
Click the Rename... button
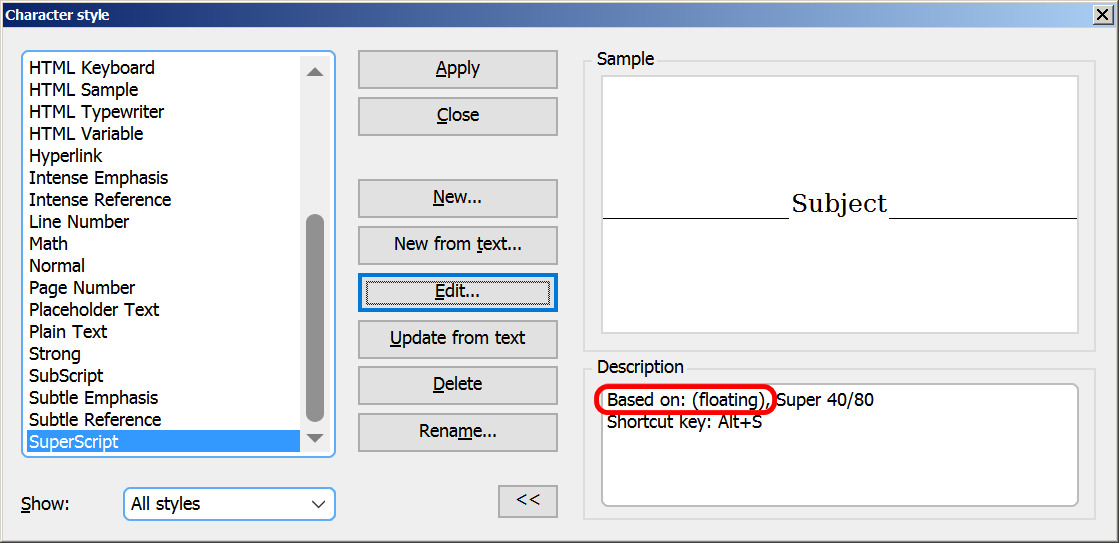457,432
